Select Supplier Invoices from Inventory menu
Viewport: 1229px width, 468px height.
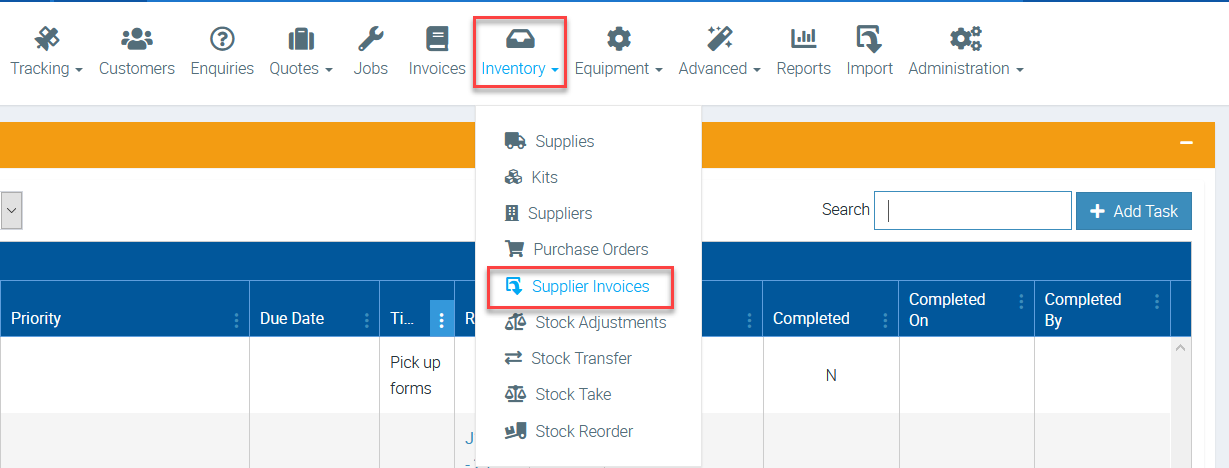coord(590,286)
